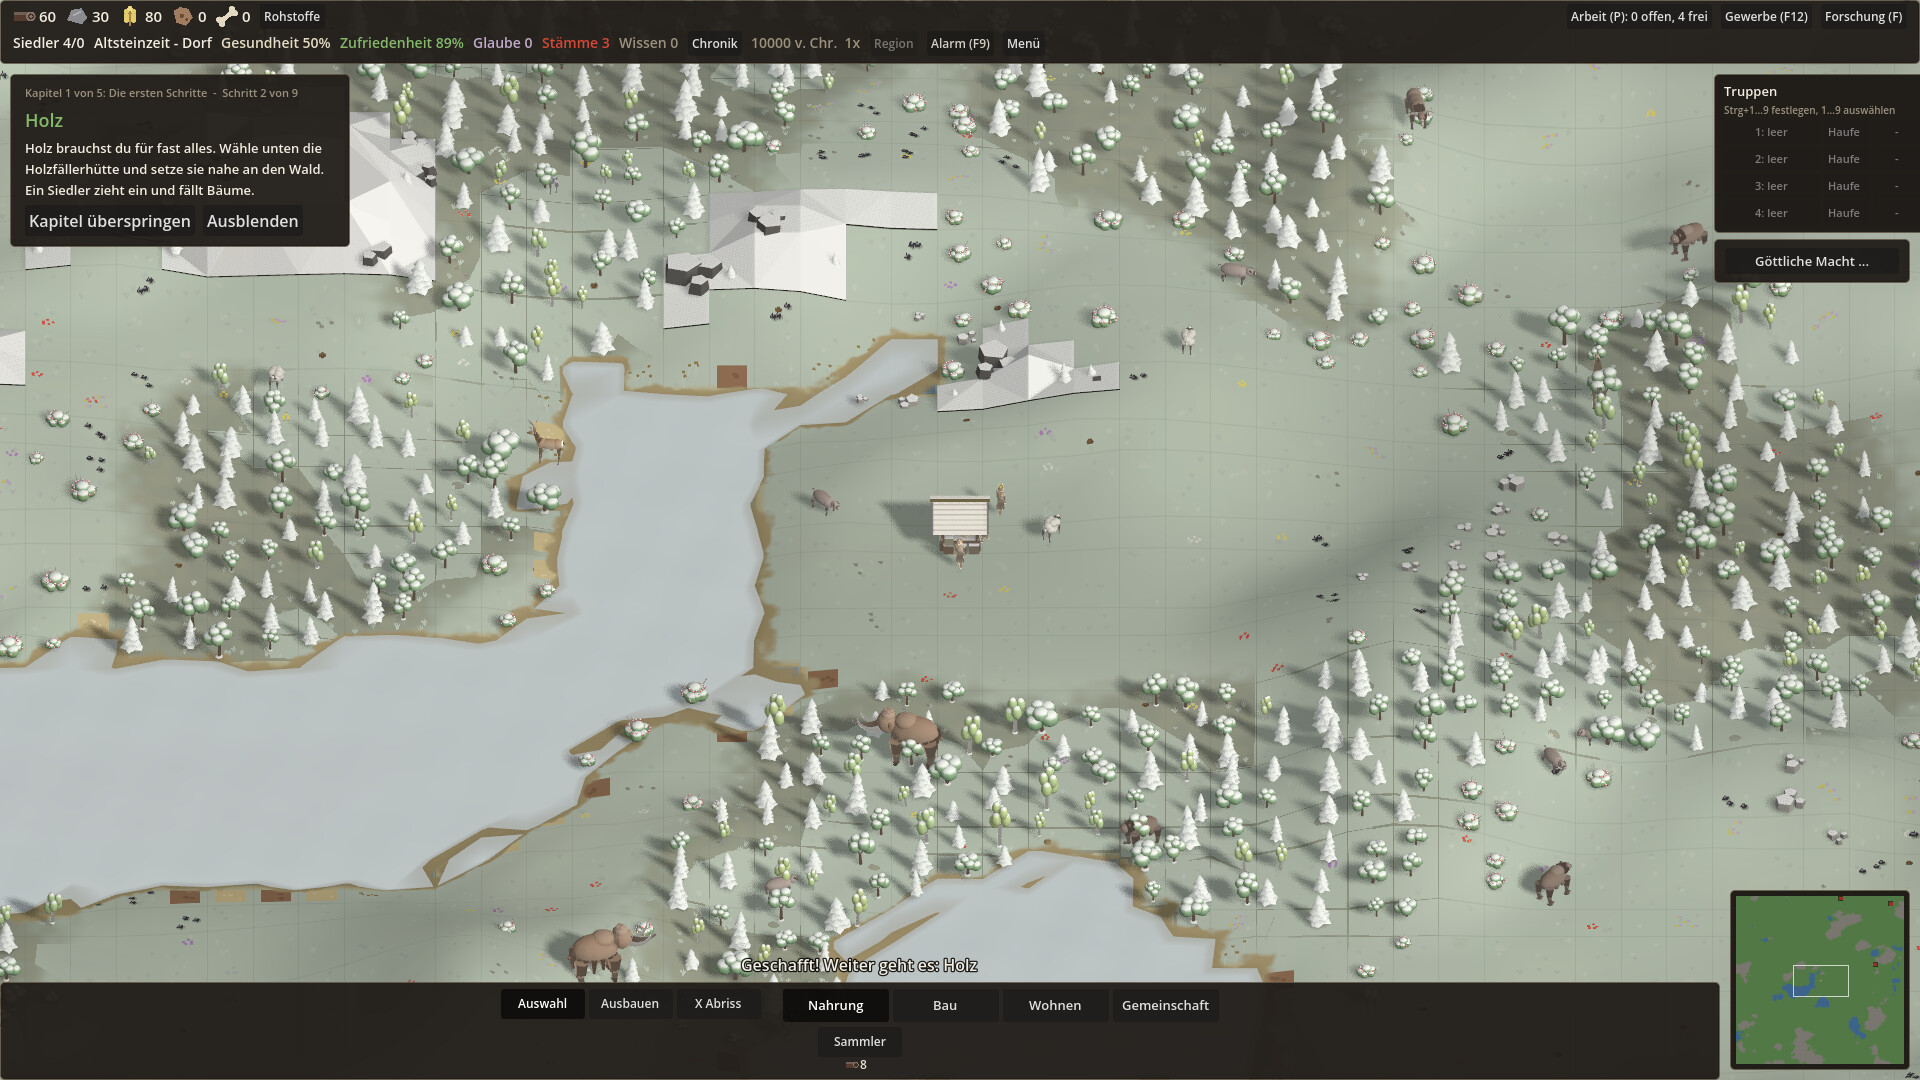Viewport: 1920px width, 1080px height.
Task: Change Haufe formation for troop 4
Action: (1843, 213)
